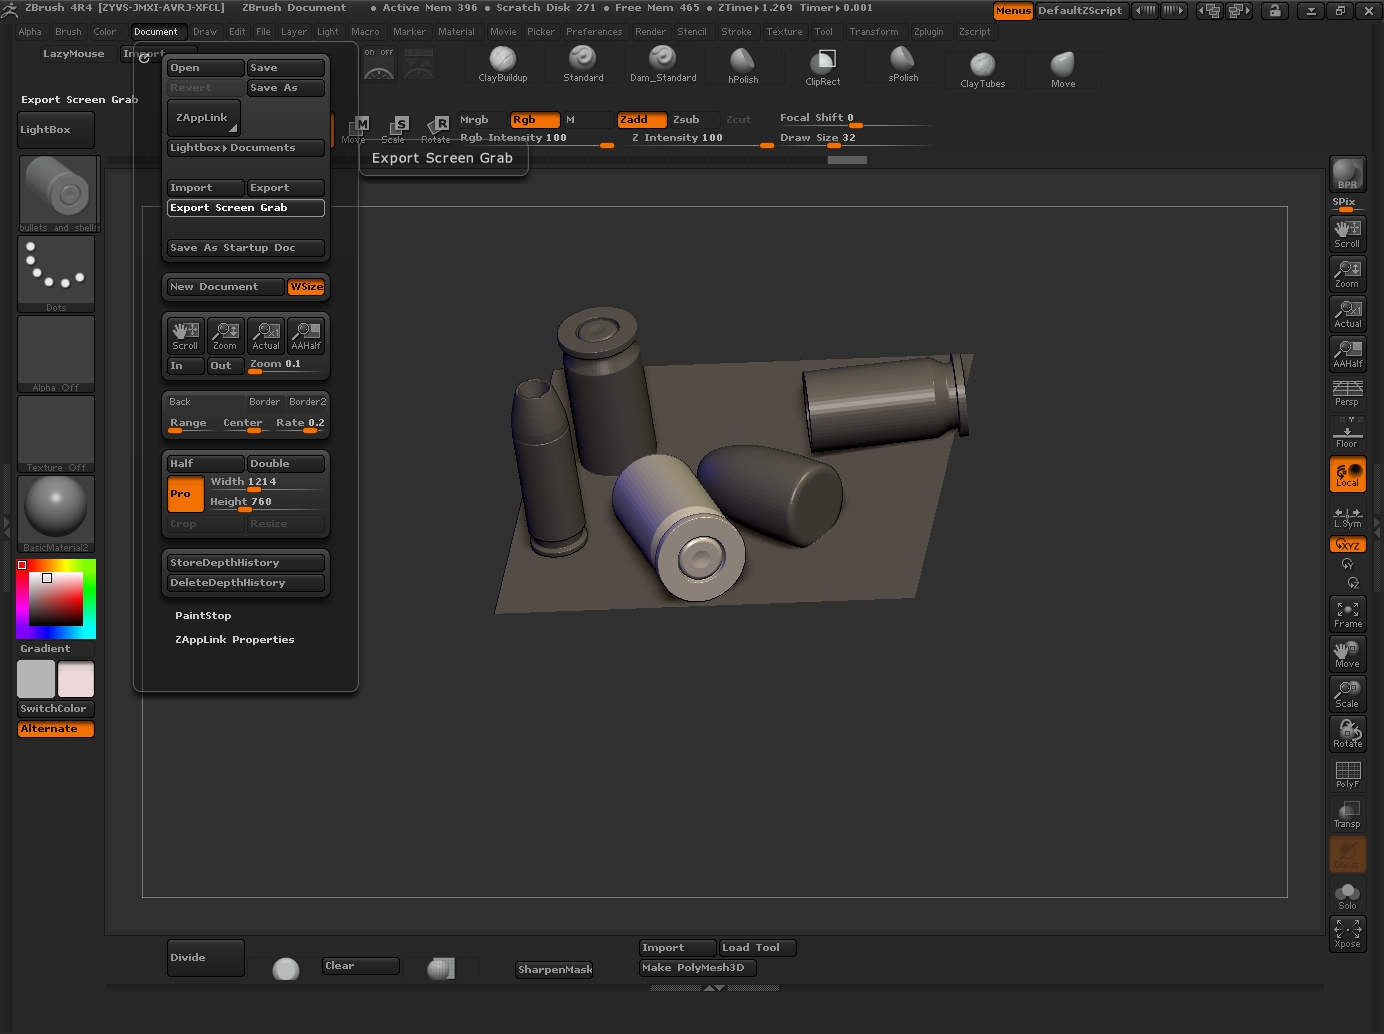Expand the ZAppLink Properties section

click(234, 640)
